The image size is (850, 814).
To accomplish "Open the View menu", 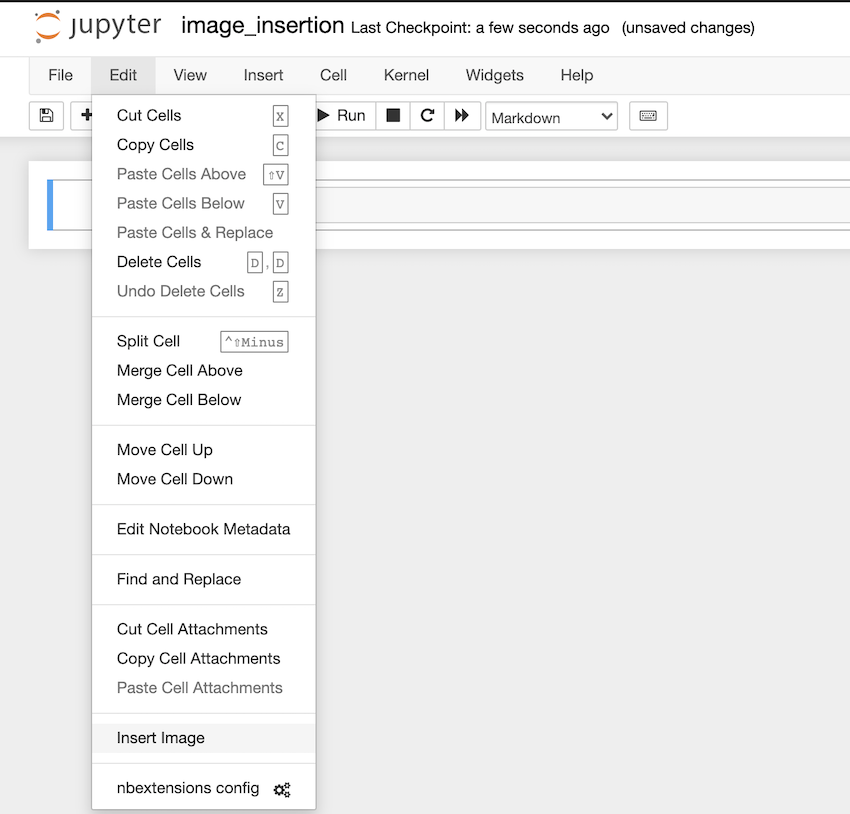I will pos(190,75).
